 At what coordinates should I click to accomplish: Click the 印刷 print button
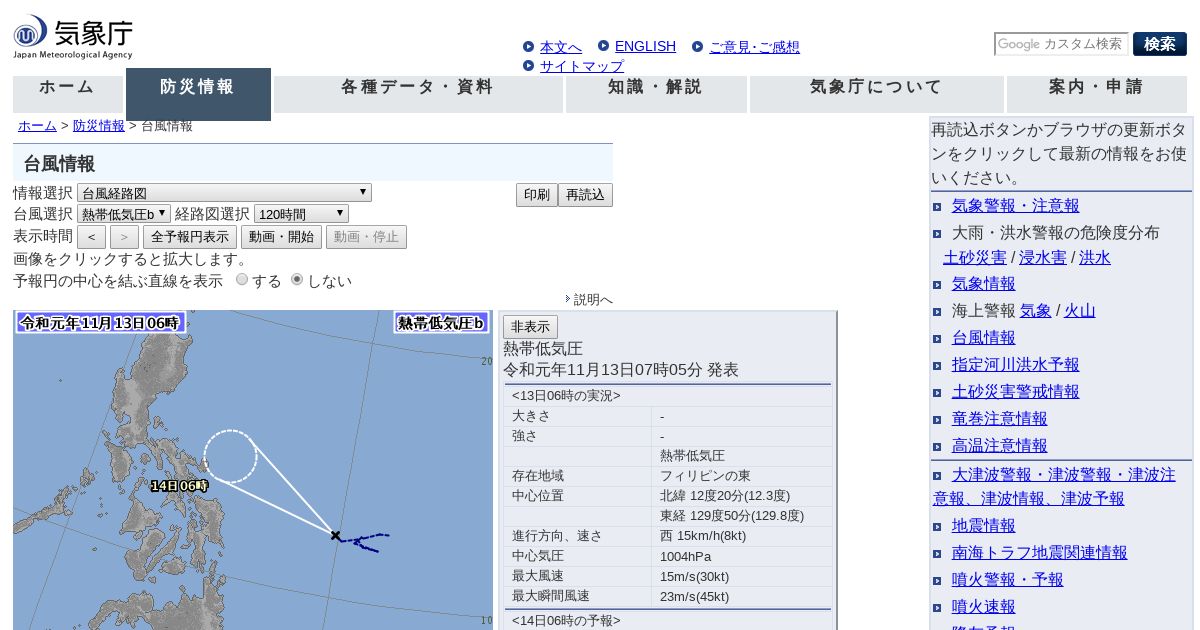coord(537,195)
